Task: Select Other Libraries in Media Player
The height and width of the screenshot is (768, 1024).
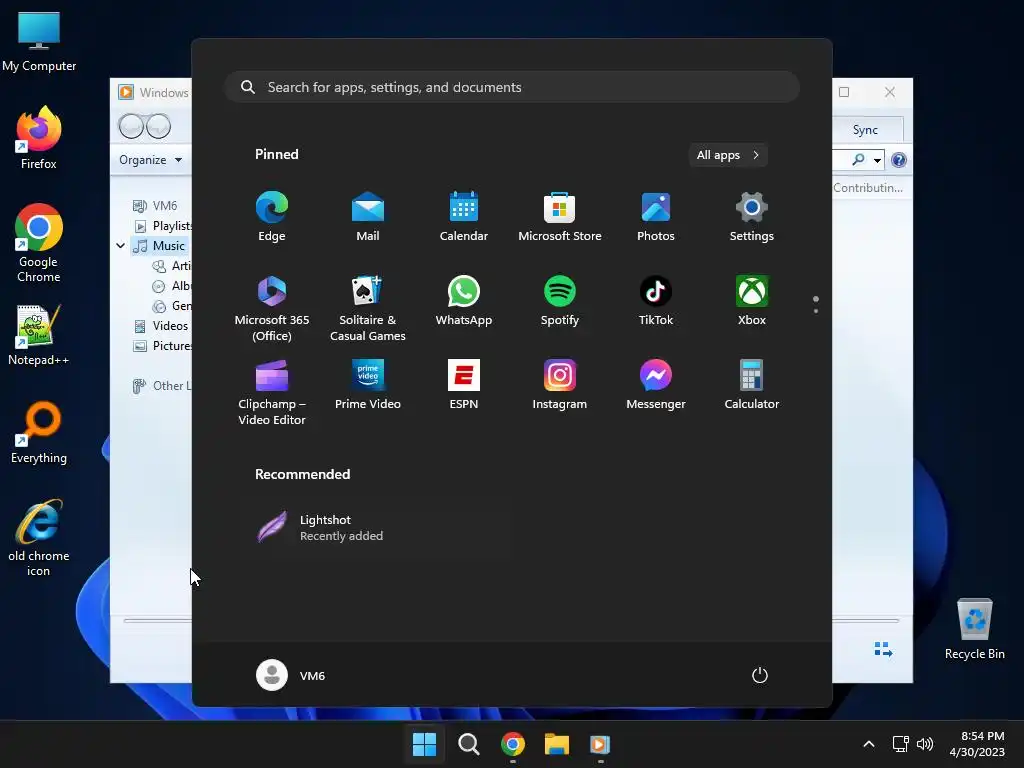Action: (x=162, y=386)
